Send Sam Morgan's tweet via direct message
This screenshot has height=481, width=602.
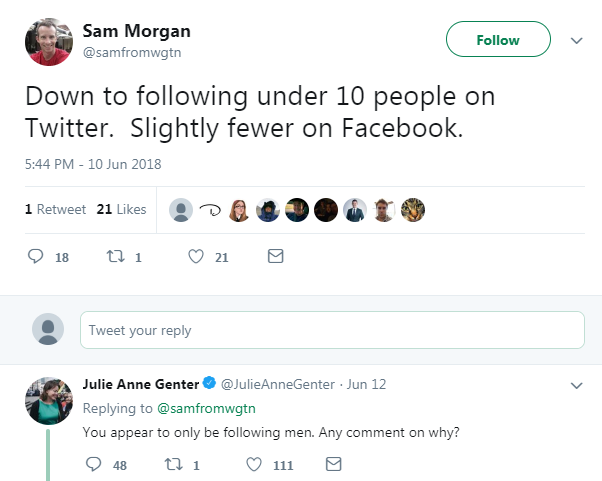pos(276,257)
